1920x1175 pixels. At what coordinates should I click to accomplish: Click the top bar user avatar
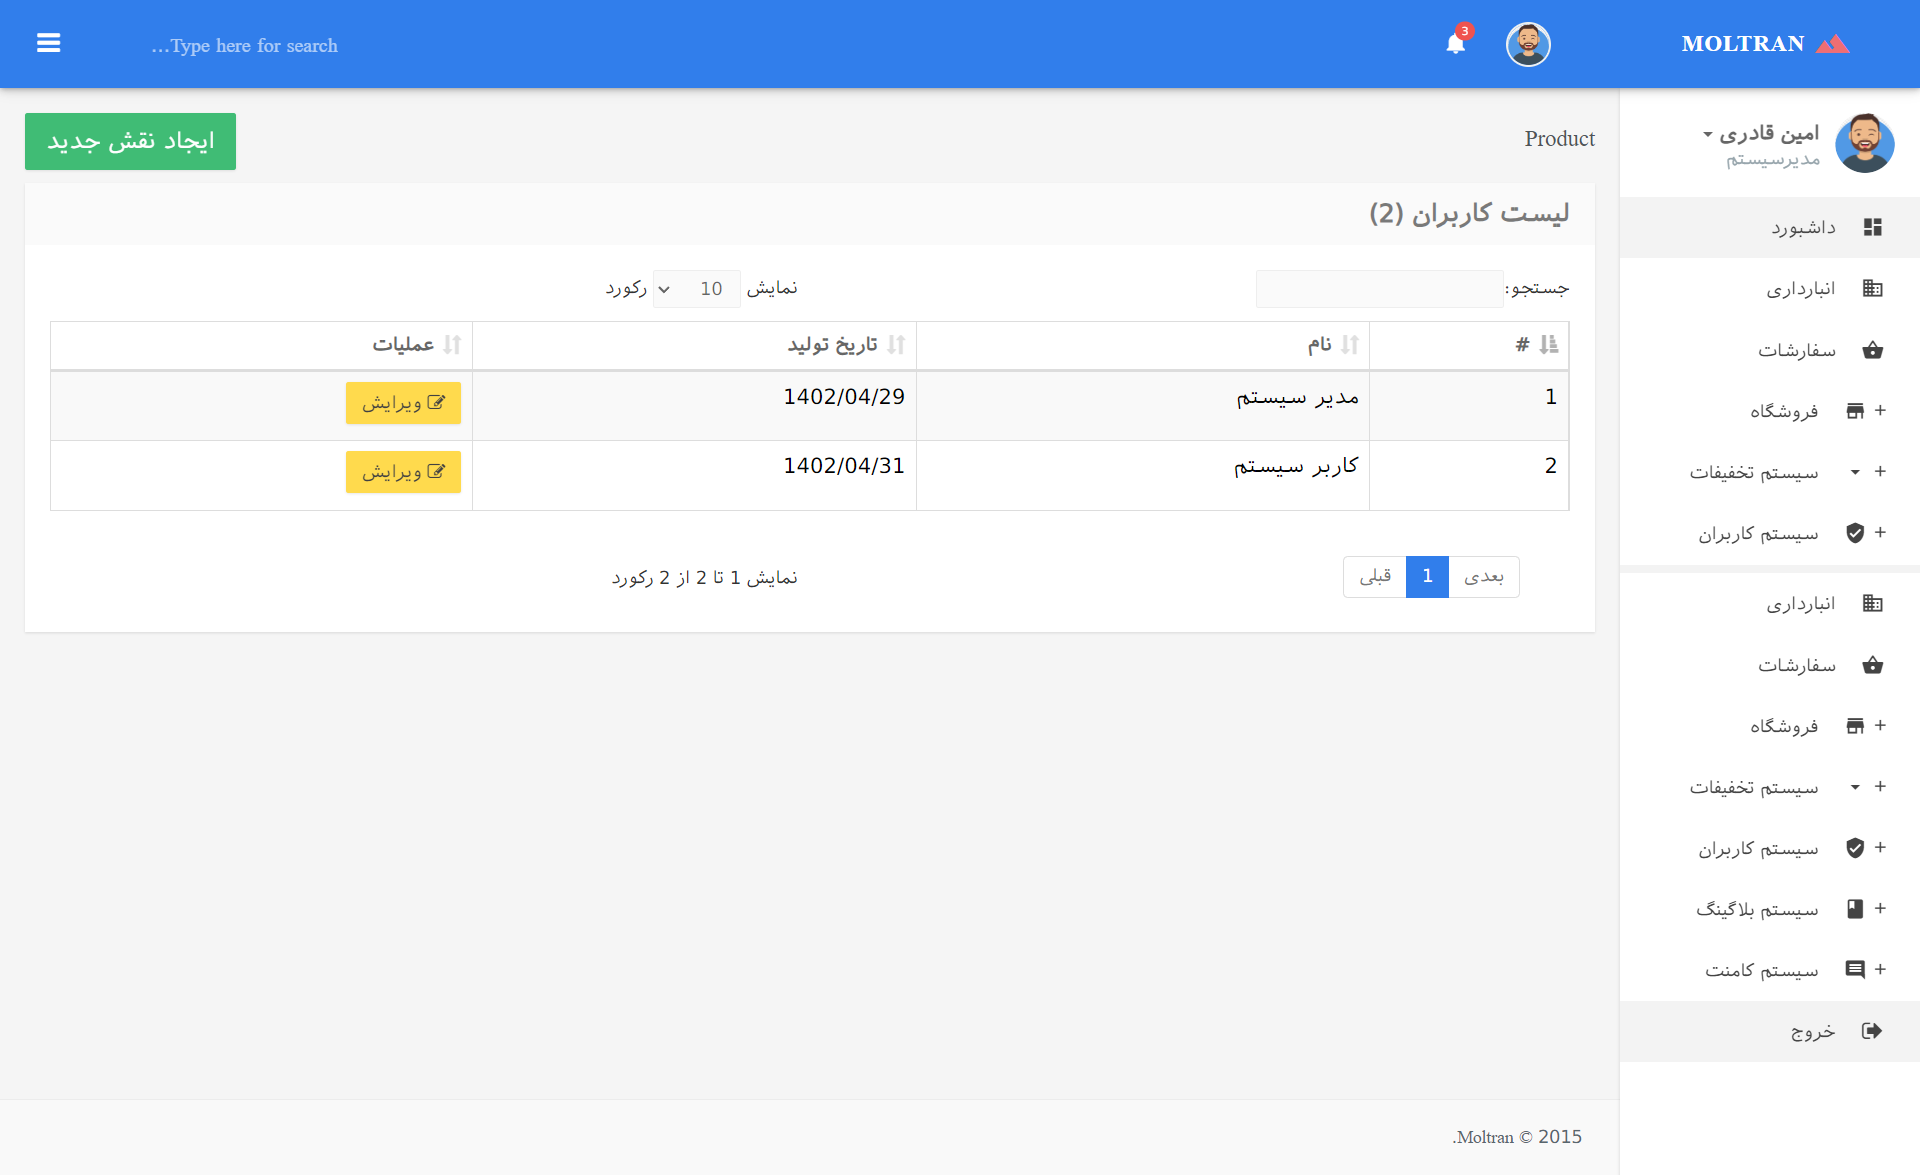1527,44
